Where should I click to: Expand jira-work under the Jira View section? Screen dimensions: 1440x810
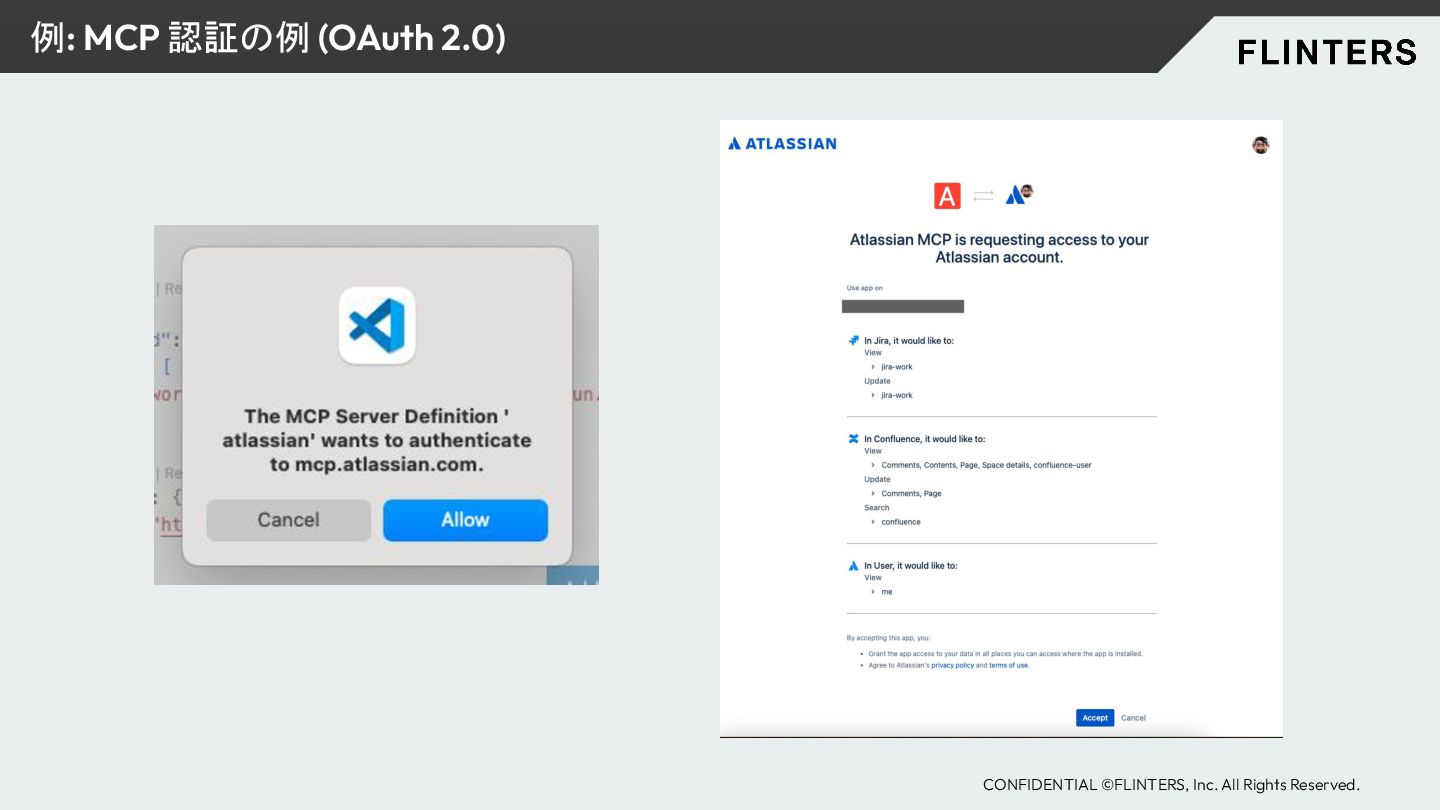click(891, 367)
